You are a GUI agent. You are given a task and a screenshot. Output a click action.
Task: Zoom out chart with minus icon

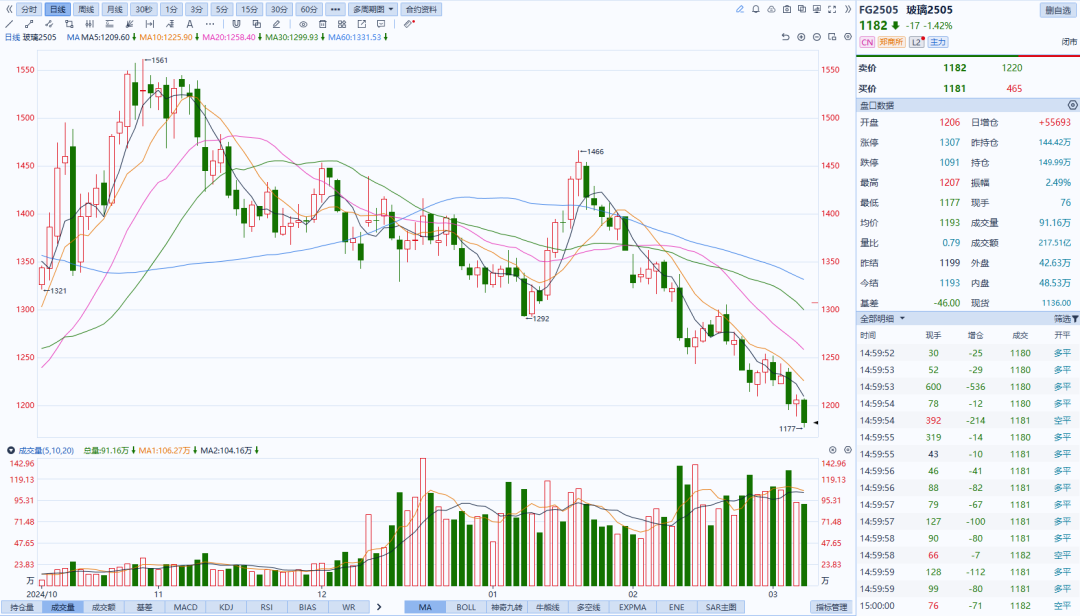point(817,37)
